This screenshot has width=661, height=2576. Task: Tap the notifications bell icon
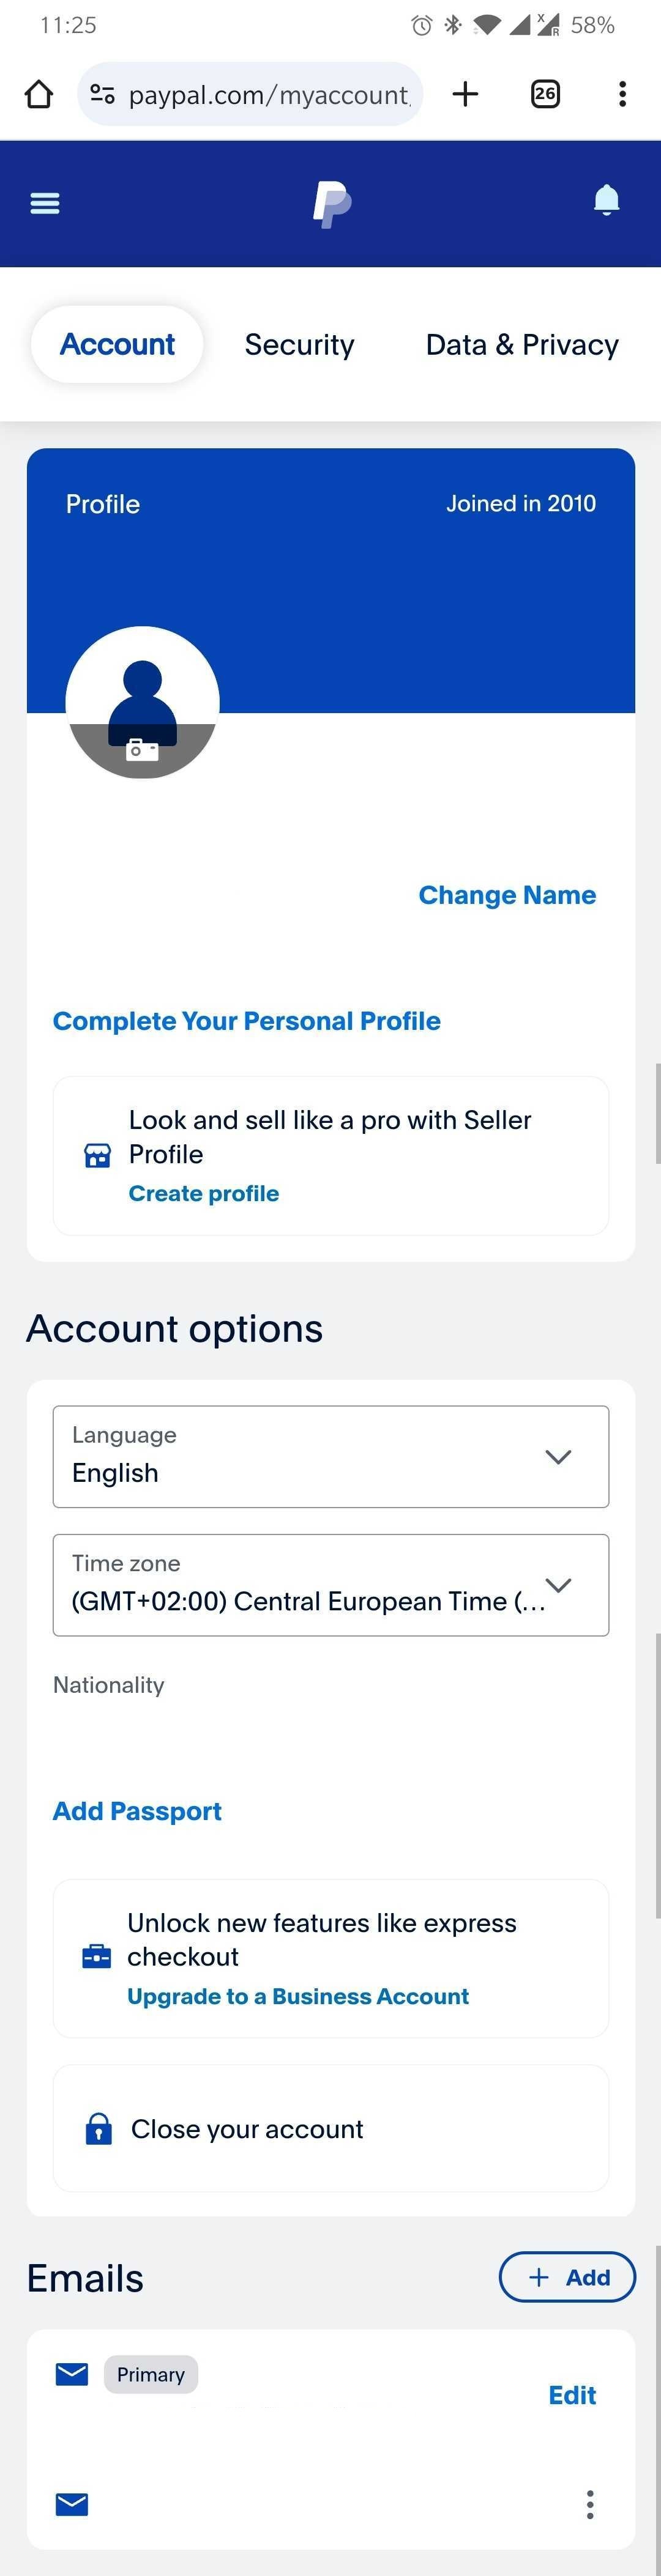606,201
